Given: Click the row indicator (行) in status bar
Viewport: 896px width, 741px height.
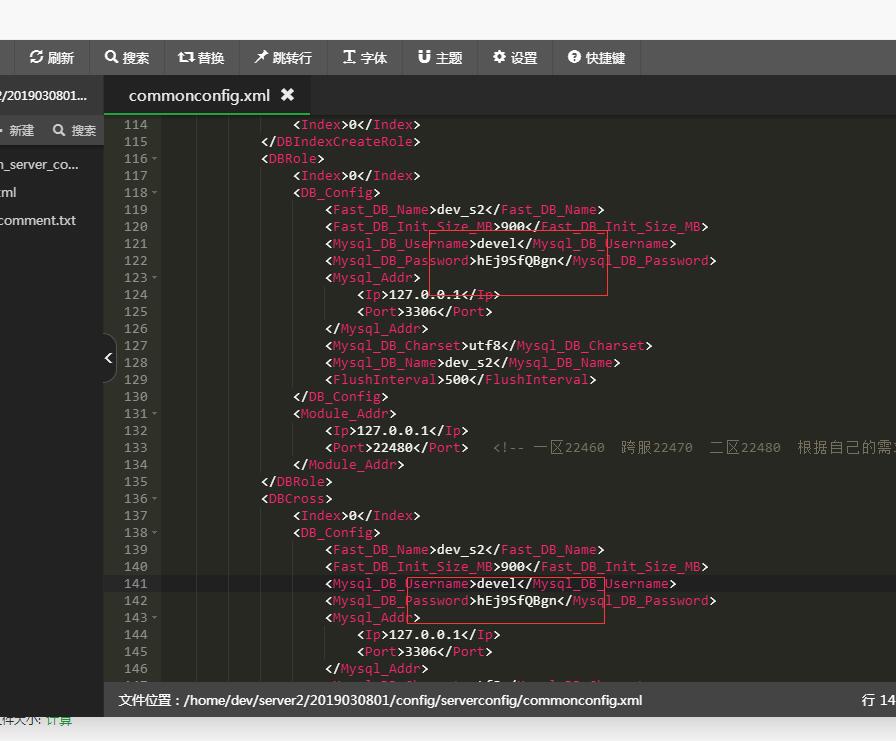Looking at the screenshot, I should click(x=878, y=700).
